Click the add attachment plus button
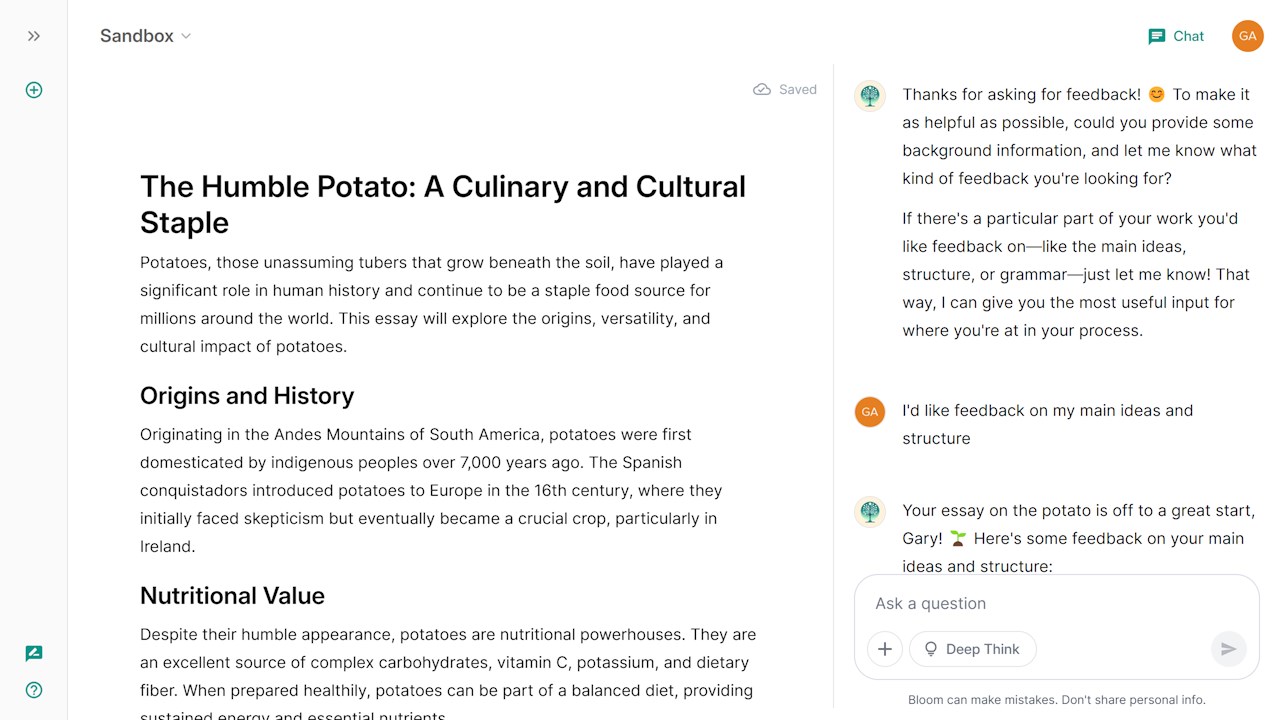1280x720 pixels. click(885, 649)
